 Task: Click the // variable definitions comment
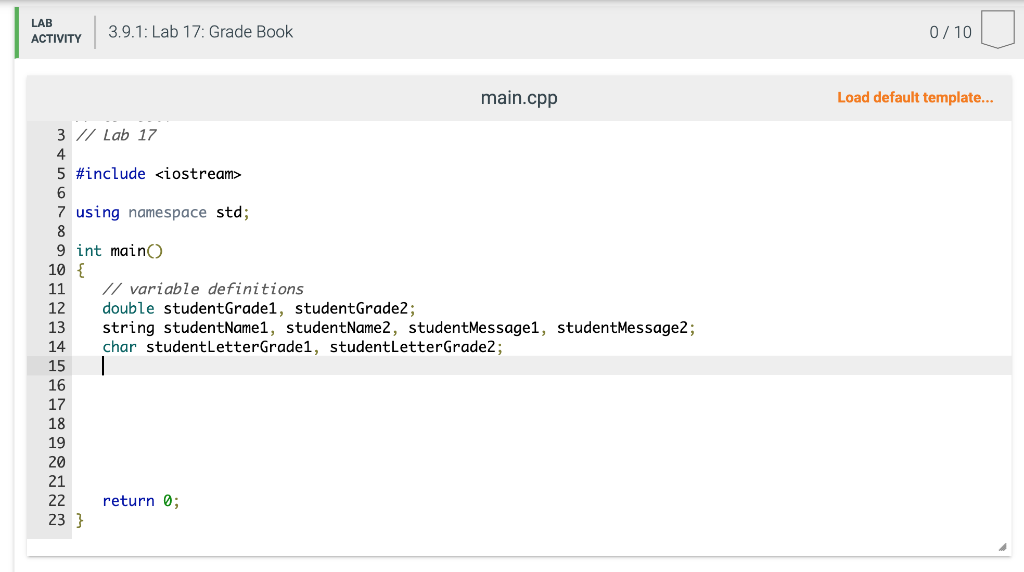point(202,289)
